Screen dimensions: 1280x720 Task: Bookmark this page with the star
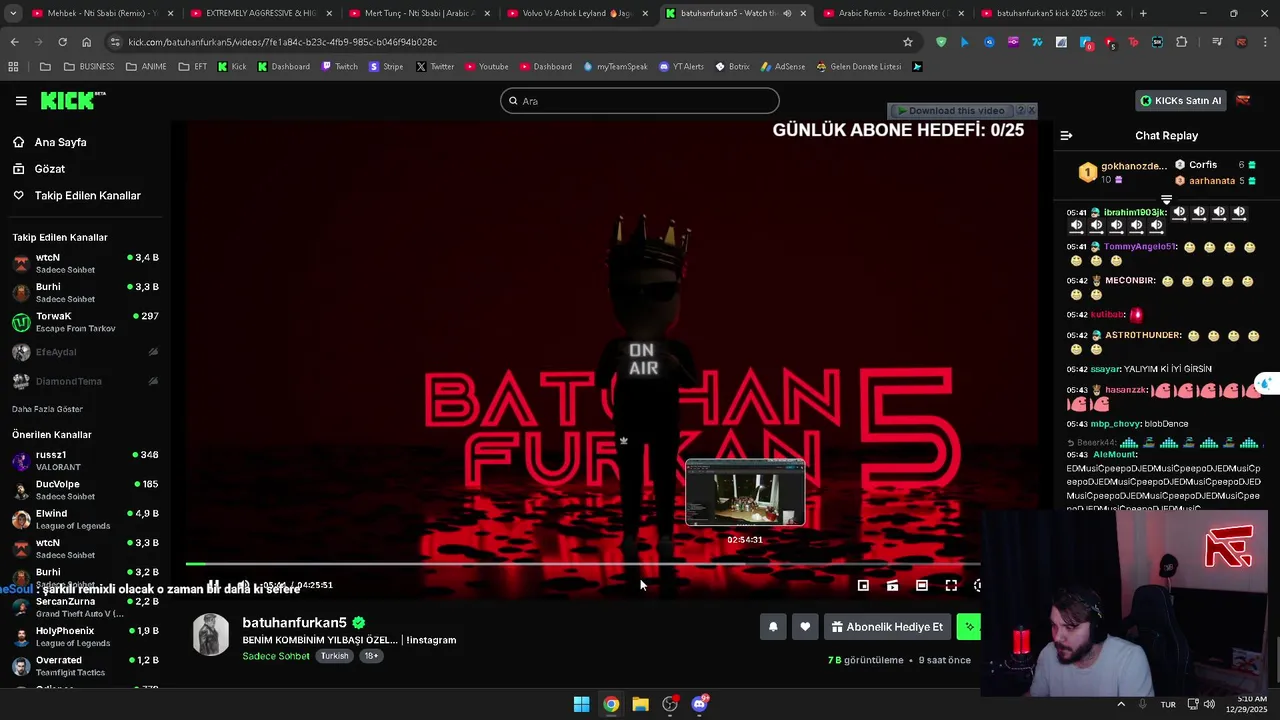[907, 42]
